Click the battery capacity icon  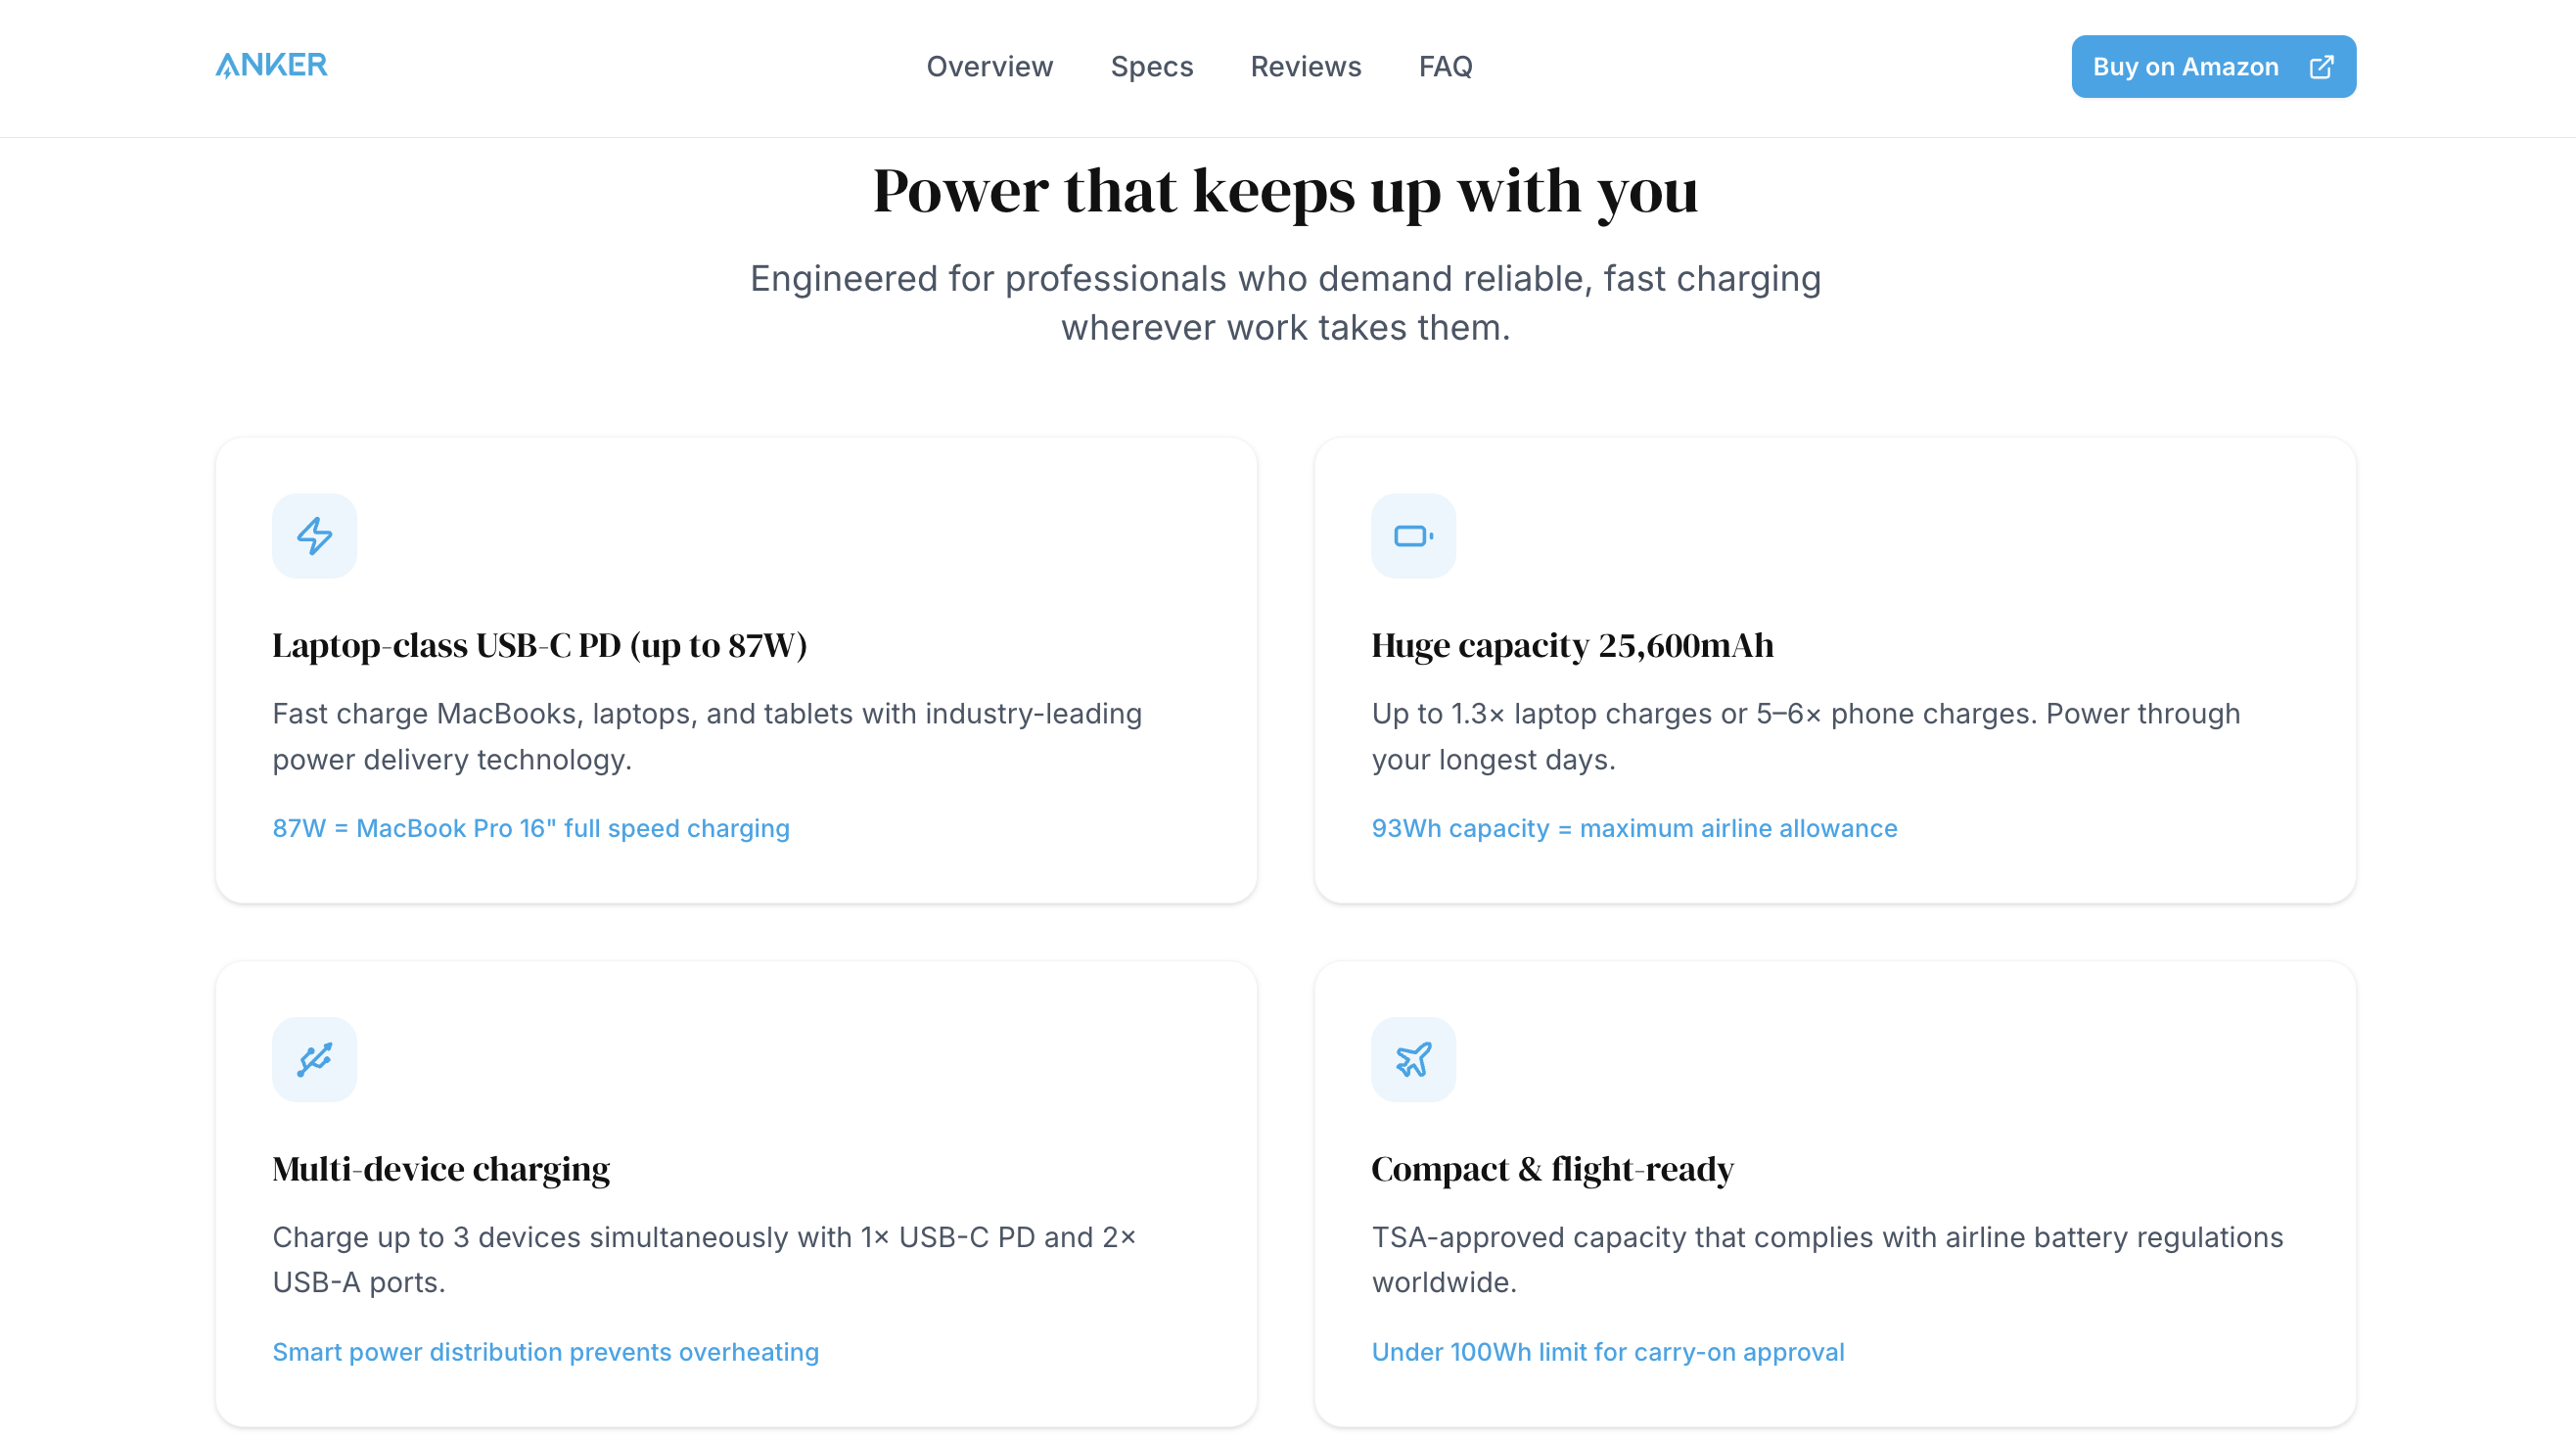click(1413, 536)
